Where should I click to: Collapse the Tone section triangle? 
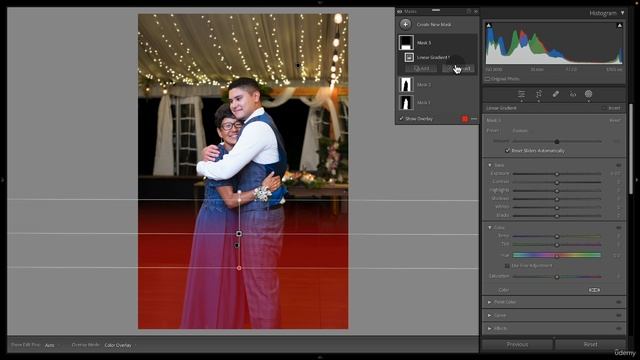coord(490,165)
